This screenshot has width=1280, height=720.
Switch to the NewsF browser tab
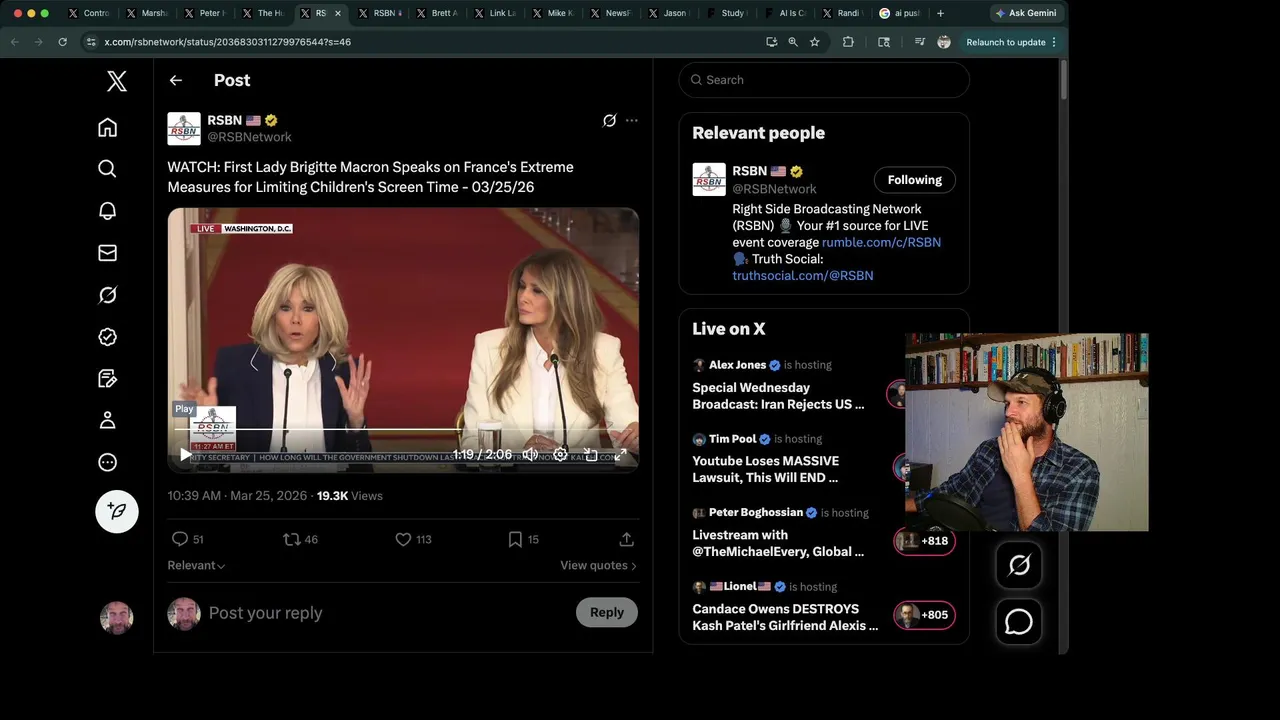(612, 13)
